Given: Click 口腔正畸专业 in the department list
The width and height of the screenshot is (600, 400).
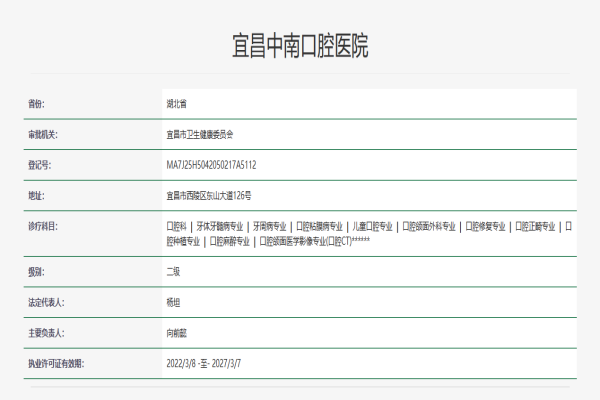Looking at the screenshot, I should 535,227.
